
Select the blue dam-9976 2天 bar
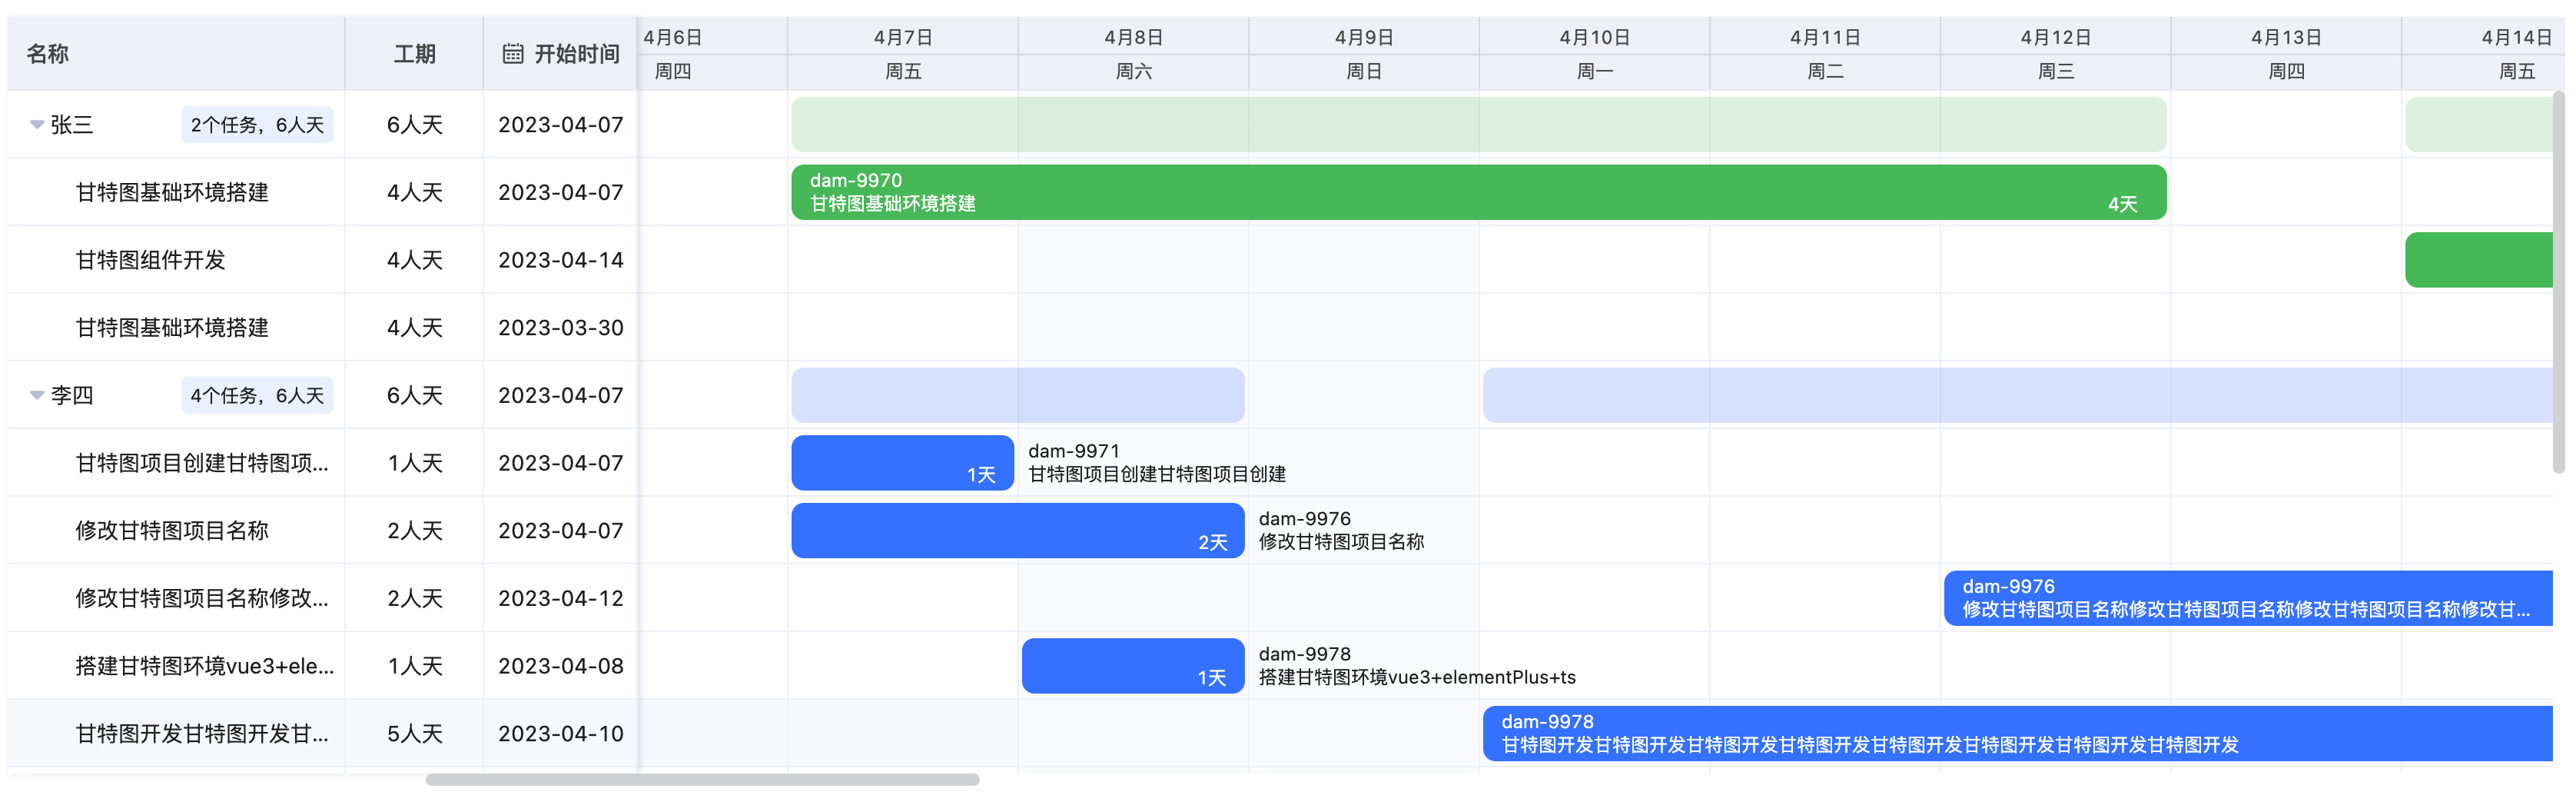pos(1017,530)
